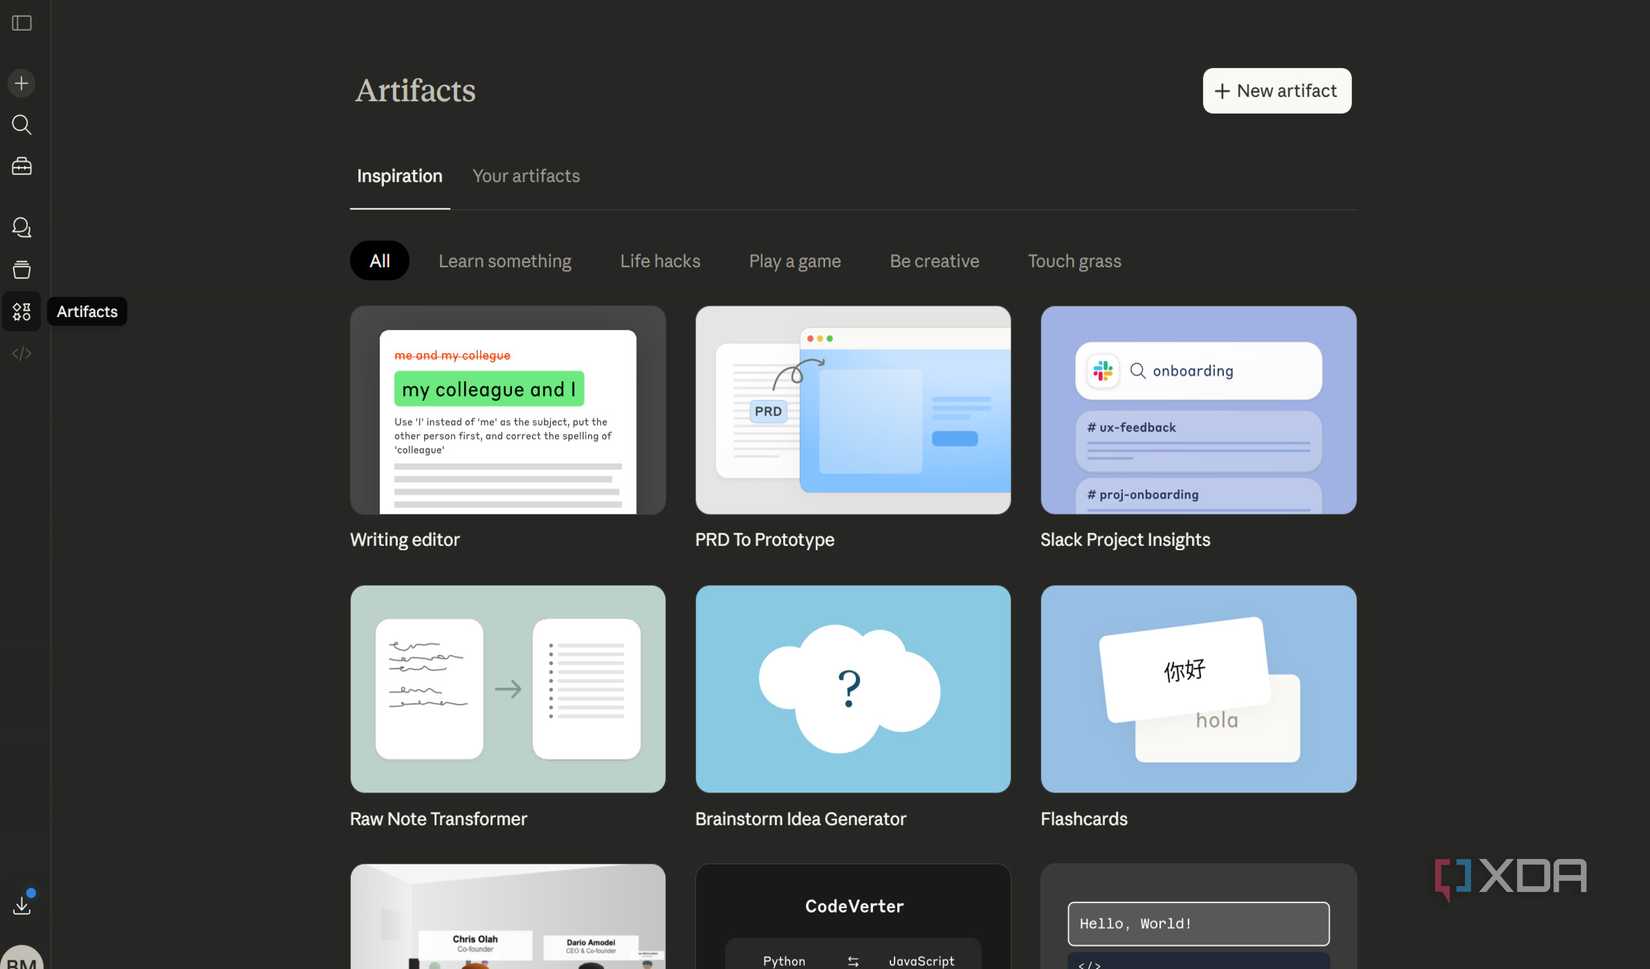Open the CodeVerter card thumbnail
The width and height of the screenshot is (1650, 969).
(x=853, y=917)
